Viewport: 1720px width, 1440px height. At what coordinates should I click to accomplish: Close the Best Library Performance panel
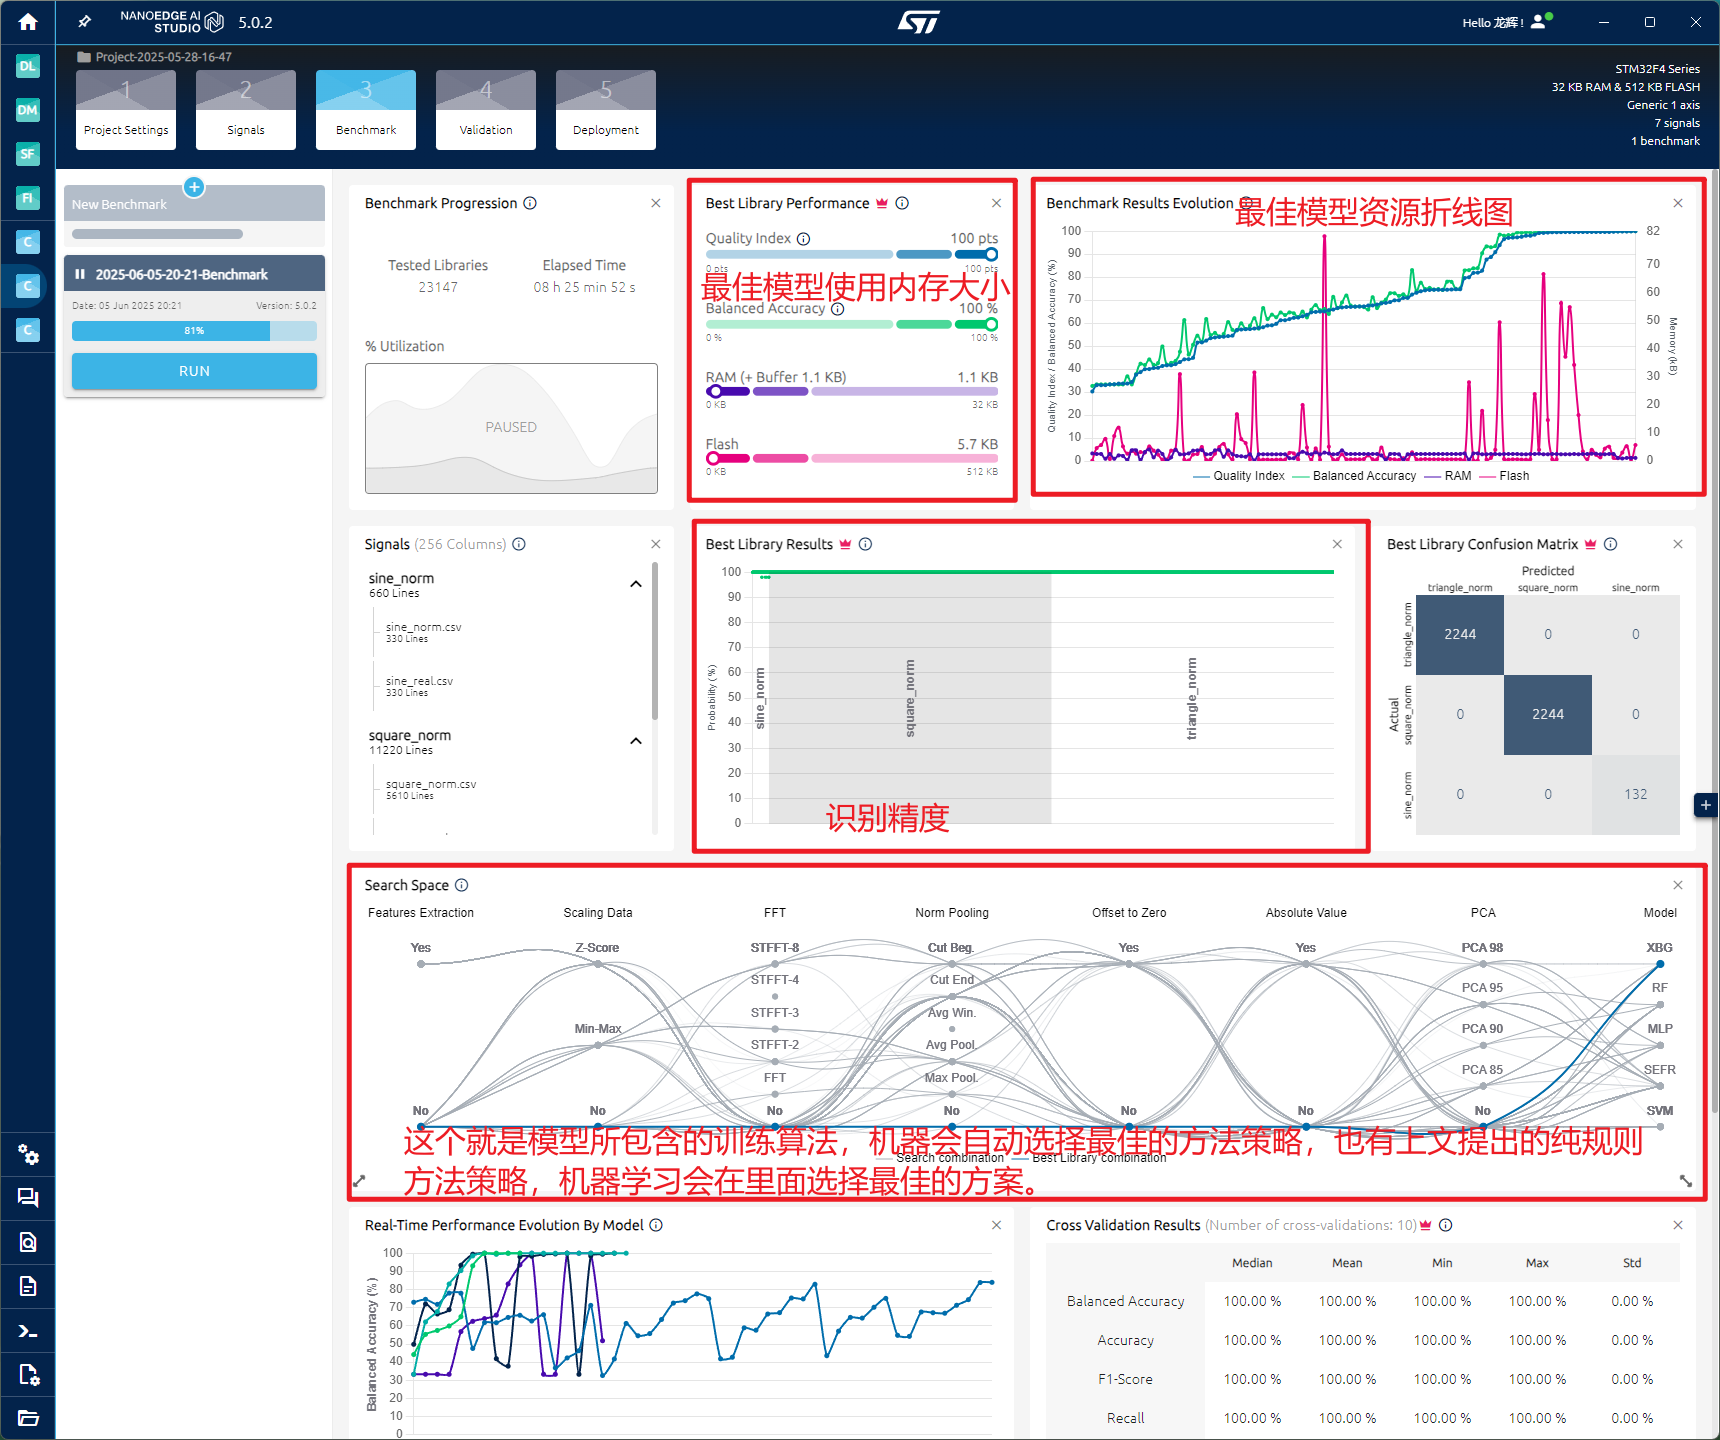coord(996,203)
